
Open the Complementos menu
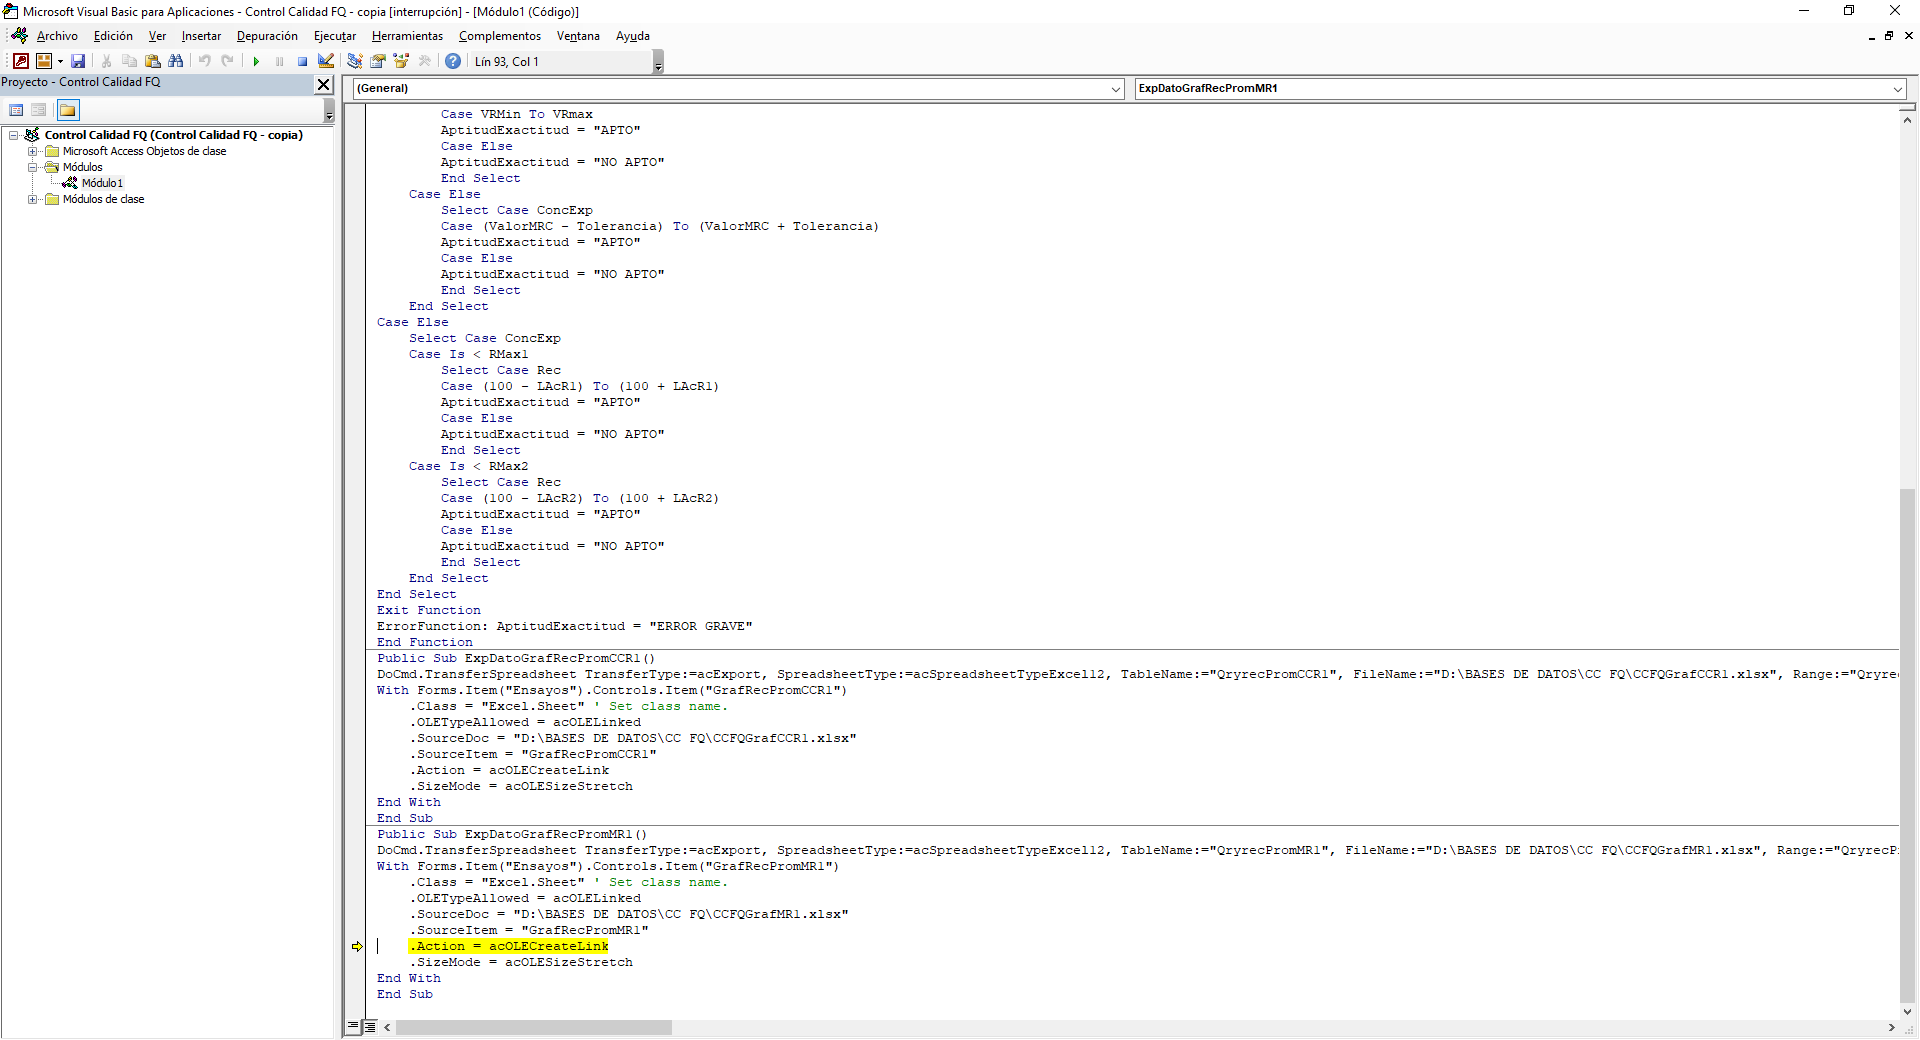pos(500,36)
